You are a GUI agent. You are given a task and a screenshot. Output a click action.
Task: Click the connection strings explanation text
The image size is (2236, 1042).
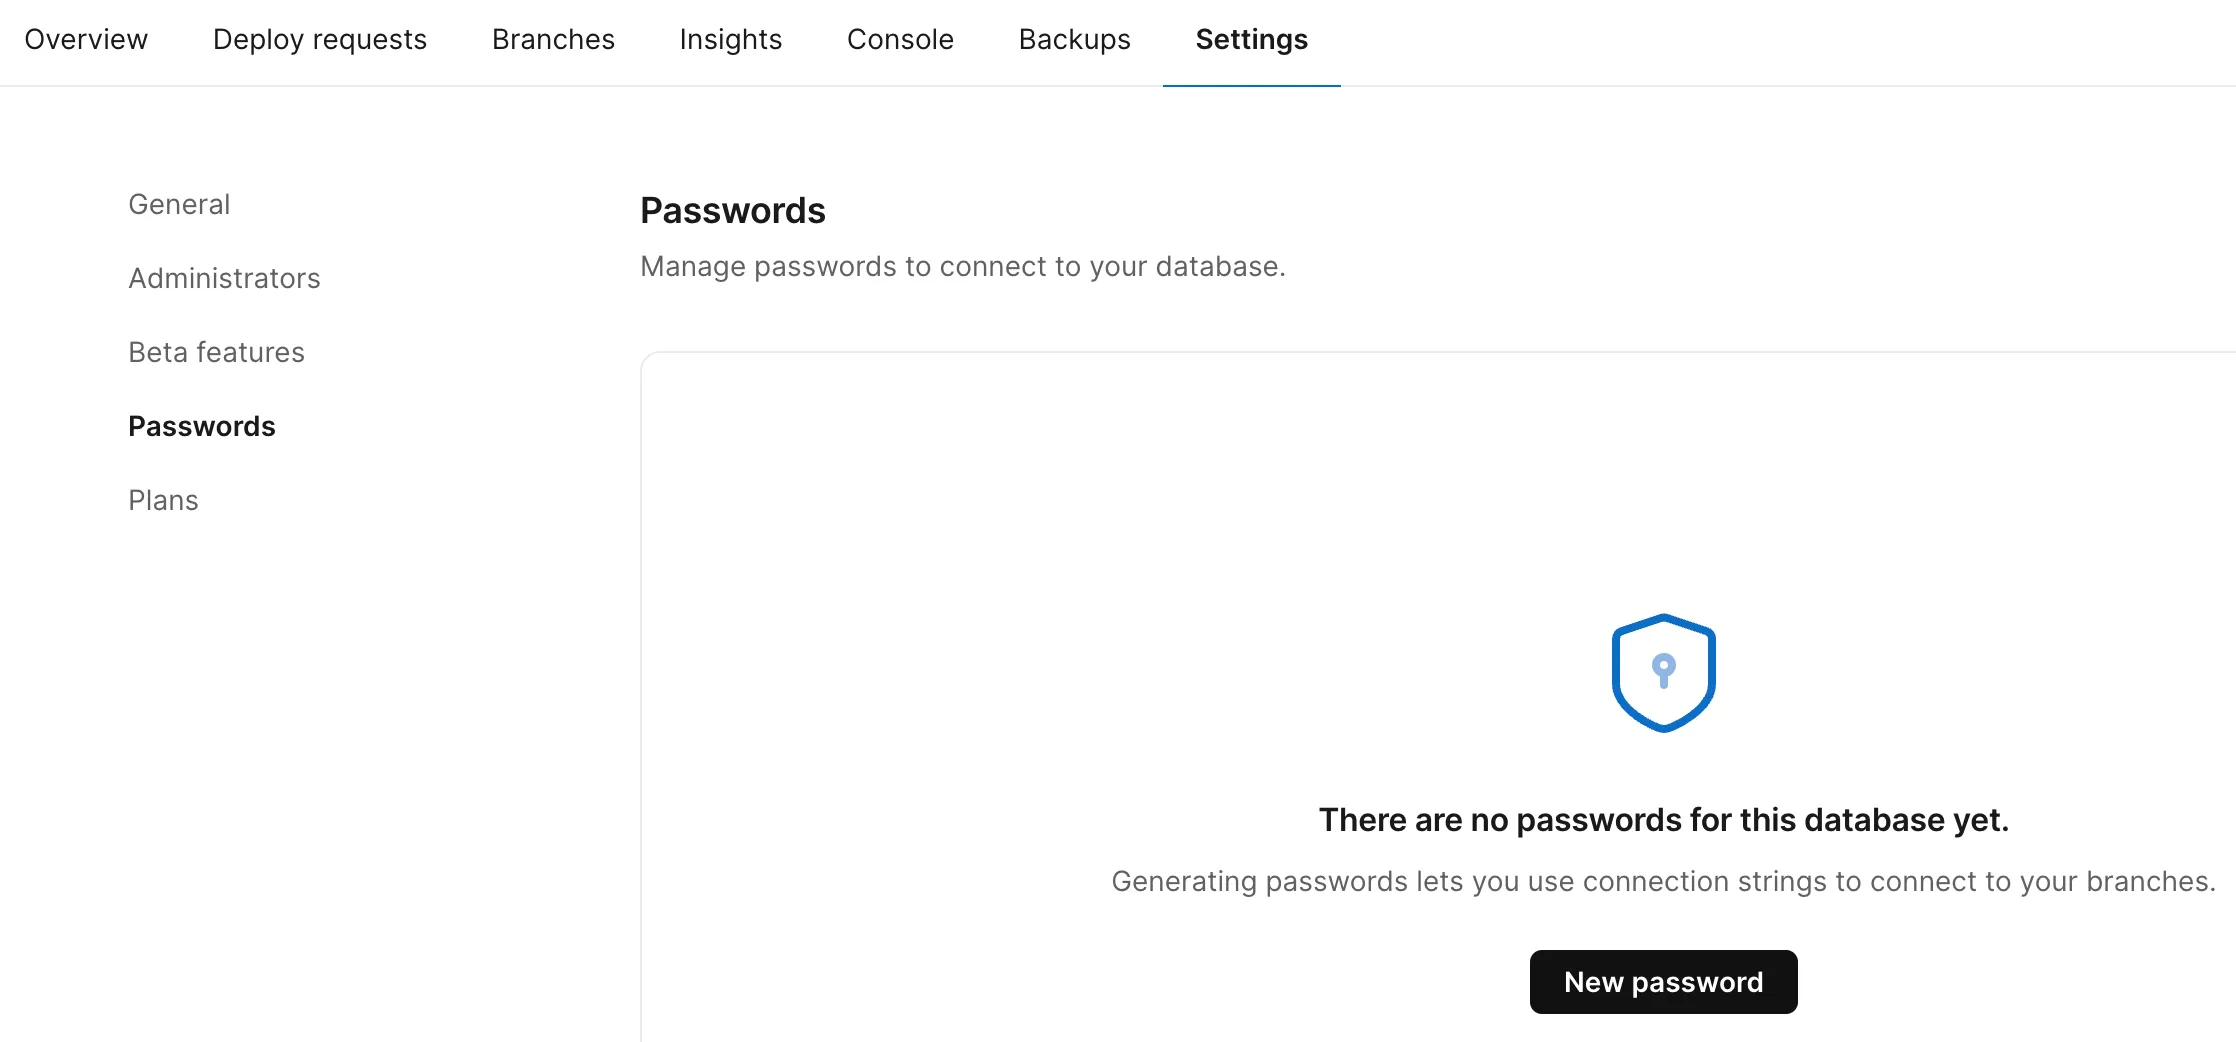[1663, 881]
